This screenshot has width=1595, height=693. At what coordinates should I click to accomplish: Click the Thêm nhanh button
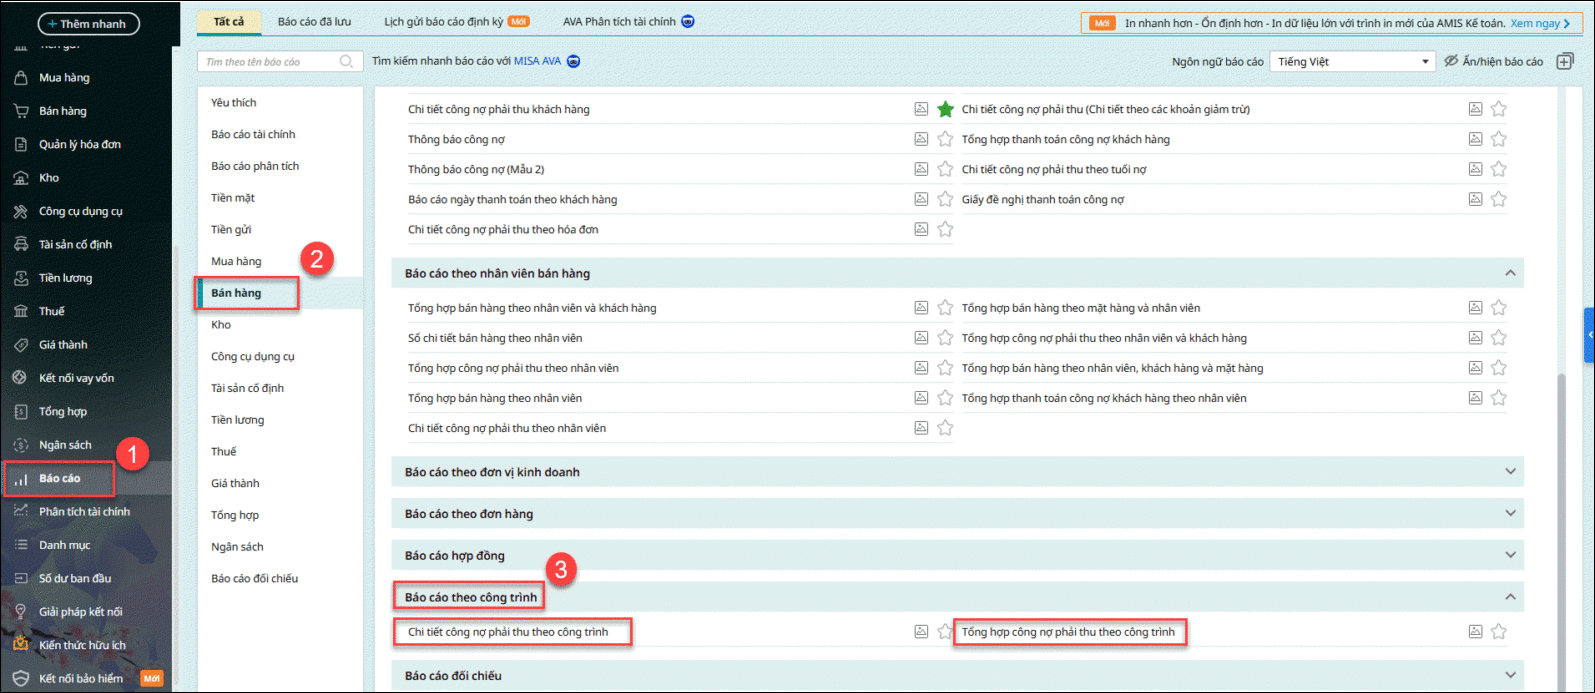point(88,23)
